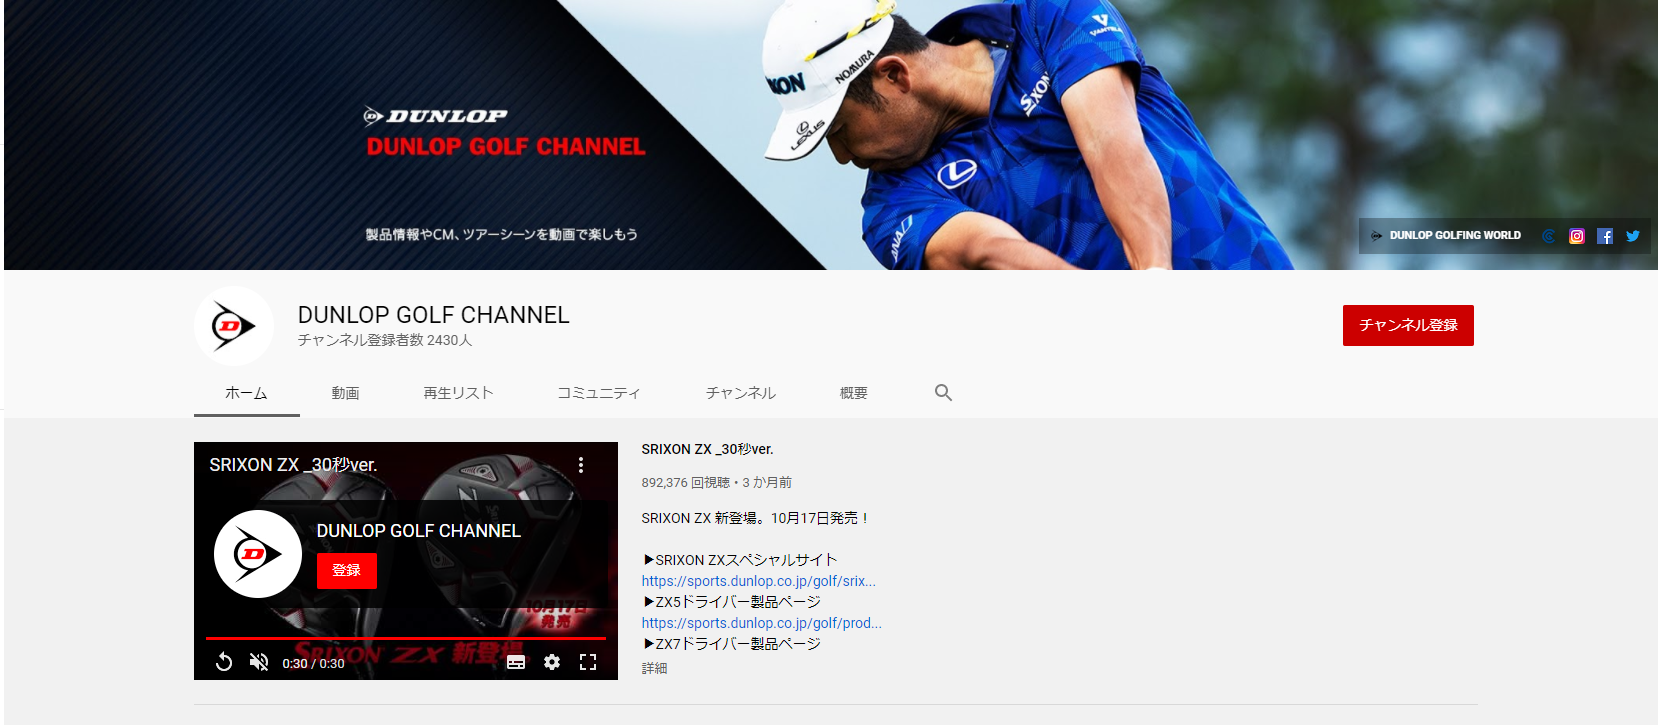Open the SRIXON ZX _30秒ver. title beside the video

[707, 450]
